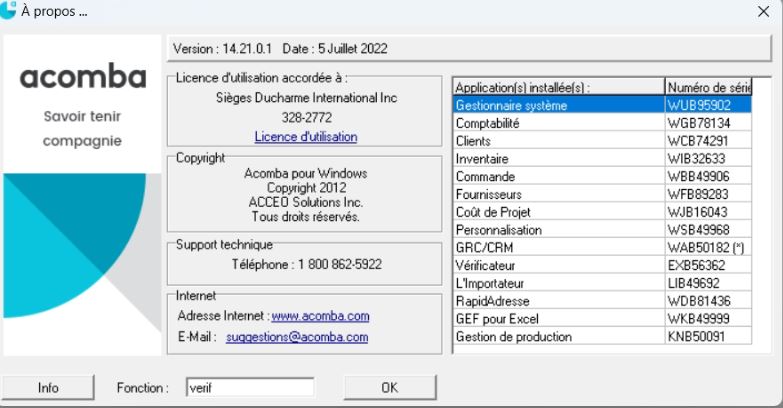Click serial number WDB81436
Viewport: 783px width, 408px height.
click(699, 301)
